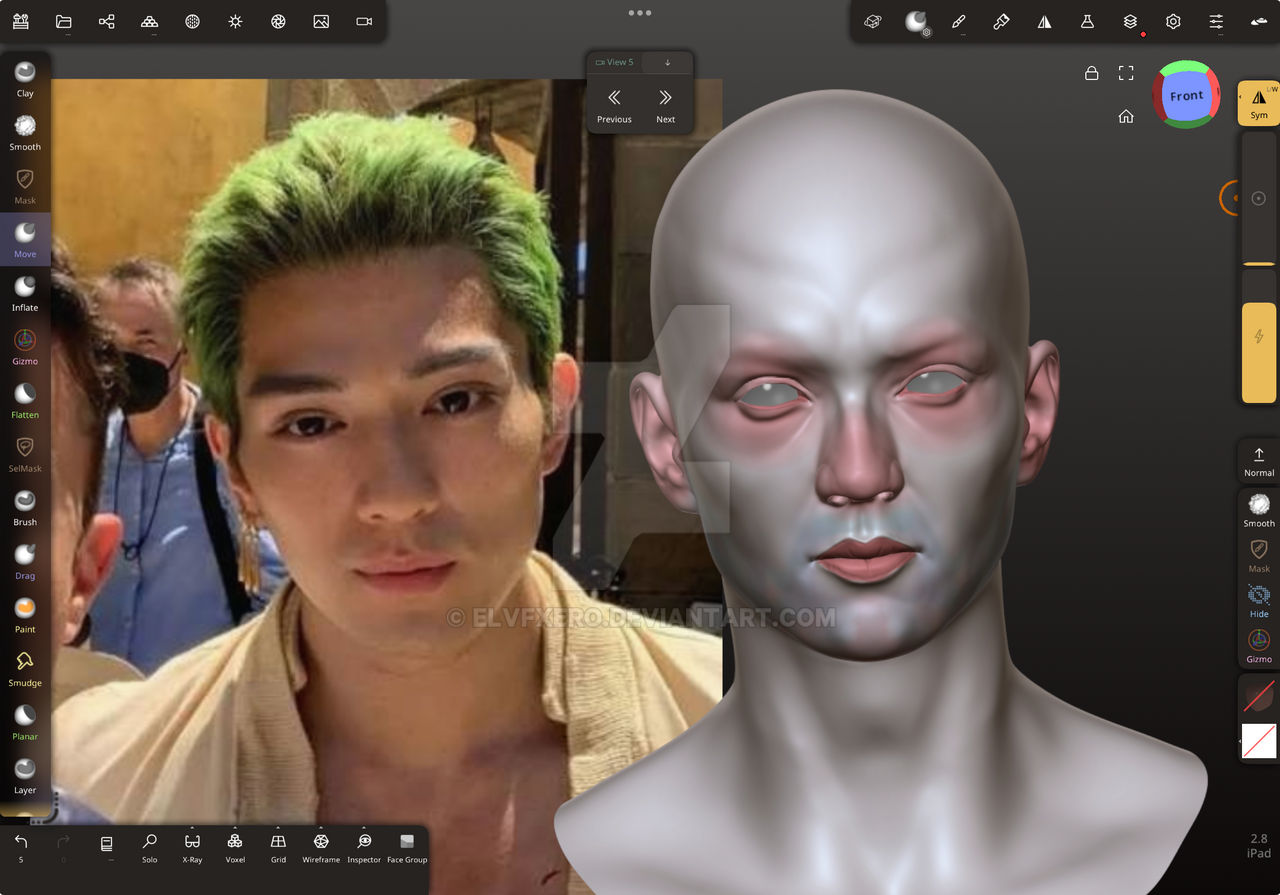The height and width of the screenshot is (895, 1280).
Task: Select Mask shortcut in right toolbar
Action: [x=1259, y=555]
